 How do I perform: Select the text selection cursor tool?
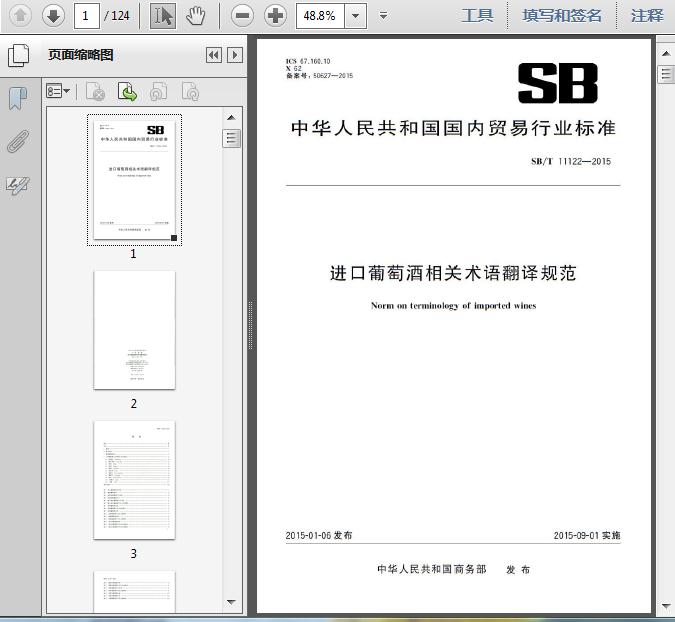pyautogui.click(x=164, y=15)
